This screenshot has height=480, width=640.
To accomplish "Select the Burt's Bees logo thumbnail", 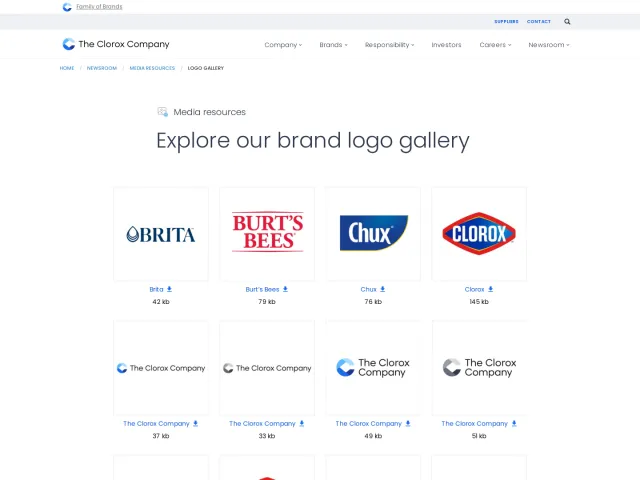I will coord(267,234).
